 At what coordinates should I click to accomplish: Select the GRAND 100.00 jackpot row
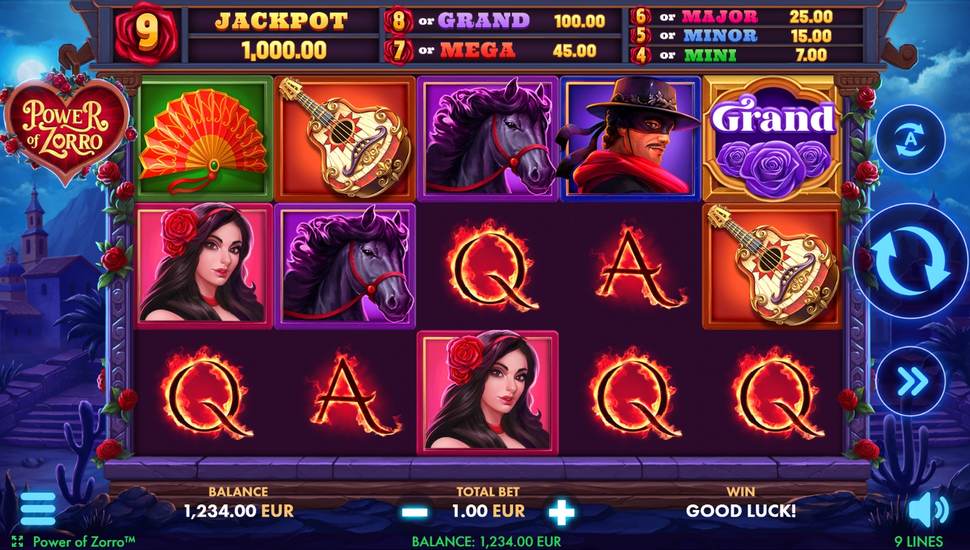(x=501, y=21)
